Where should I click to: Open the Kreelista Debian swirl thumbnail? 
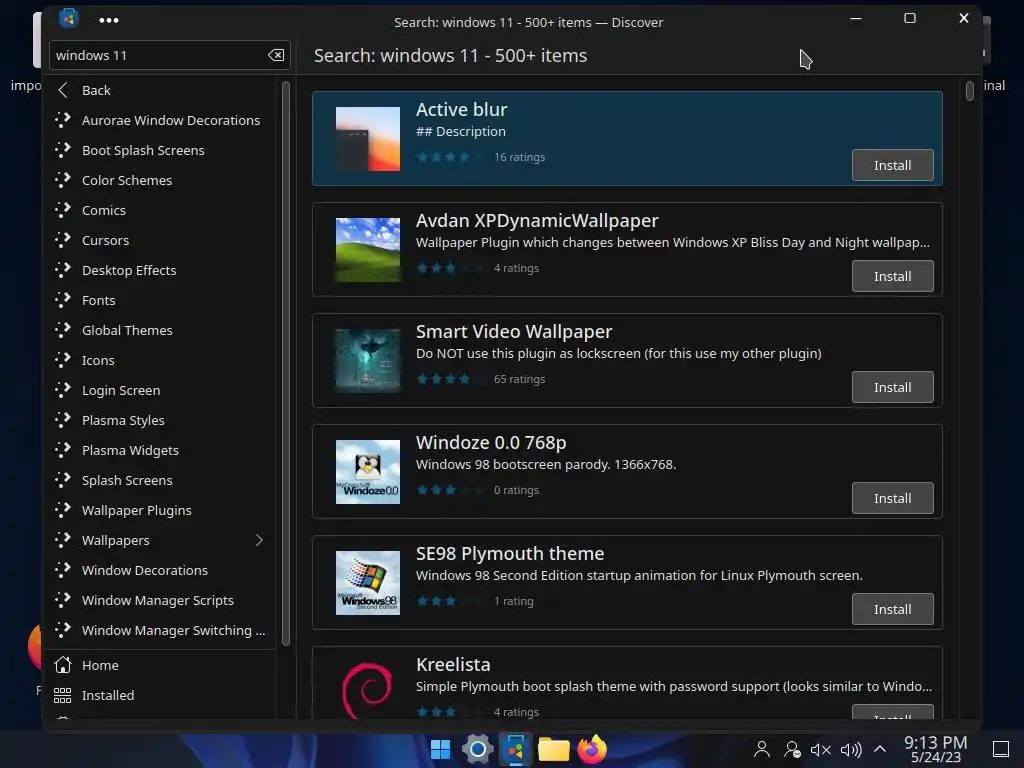368,690
